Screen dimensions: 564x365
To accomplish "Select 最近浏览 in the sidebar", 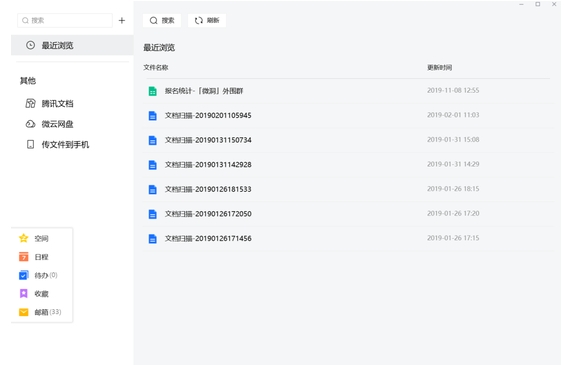I will click(72, 45).
